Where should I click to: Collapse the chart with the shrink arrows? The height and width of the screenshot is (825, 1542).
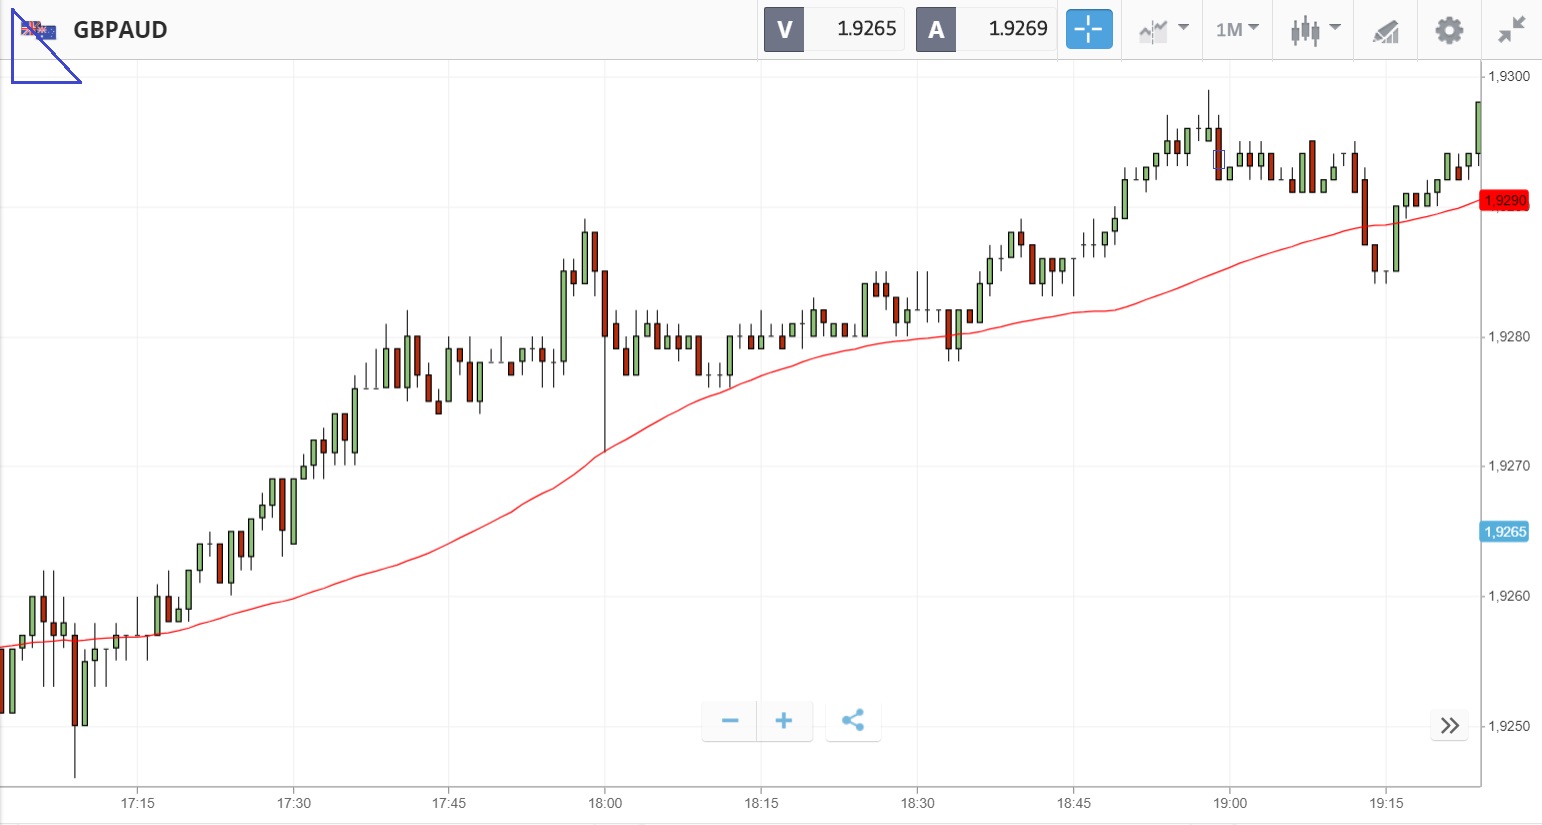1512,30
